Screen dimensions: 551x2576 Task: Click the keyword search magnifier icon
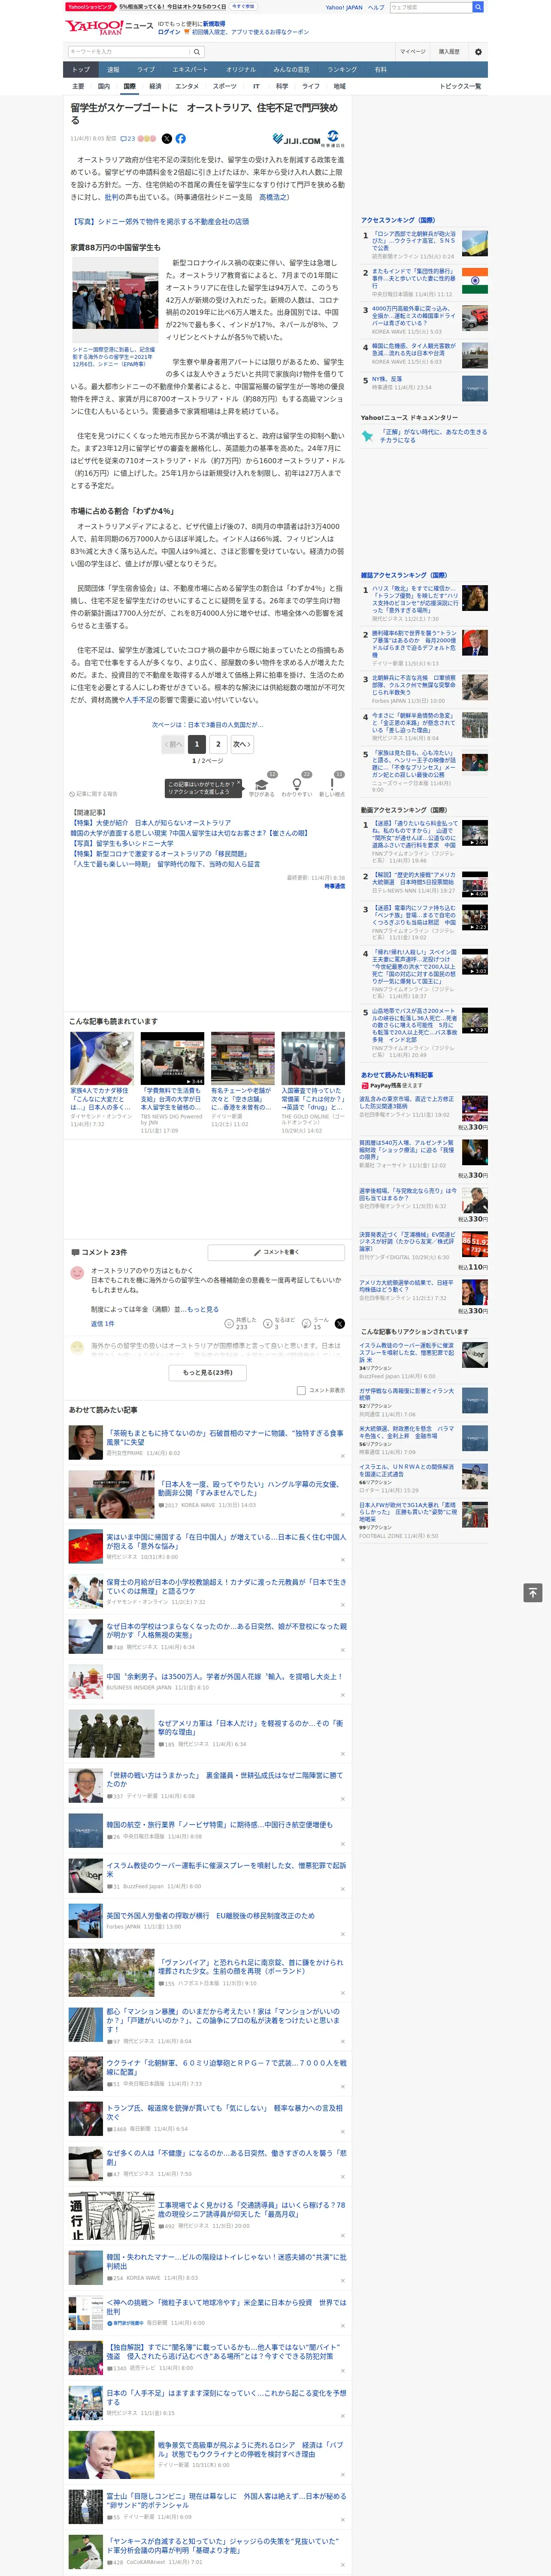pos(197,52)
